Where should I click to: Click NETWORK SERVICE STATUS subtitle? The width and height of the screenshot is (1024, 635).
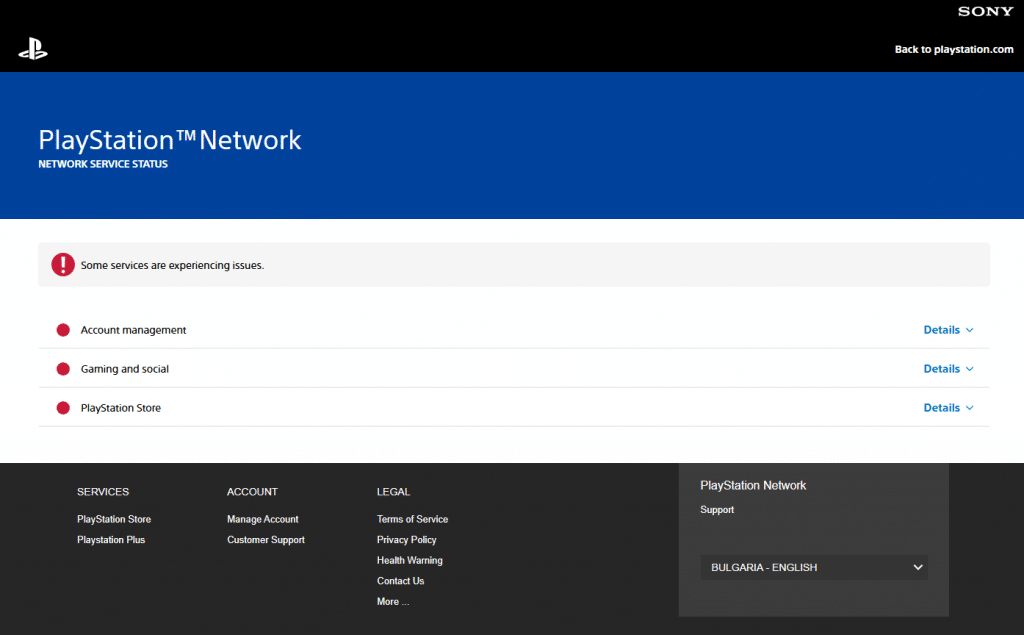point(103,164)
